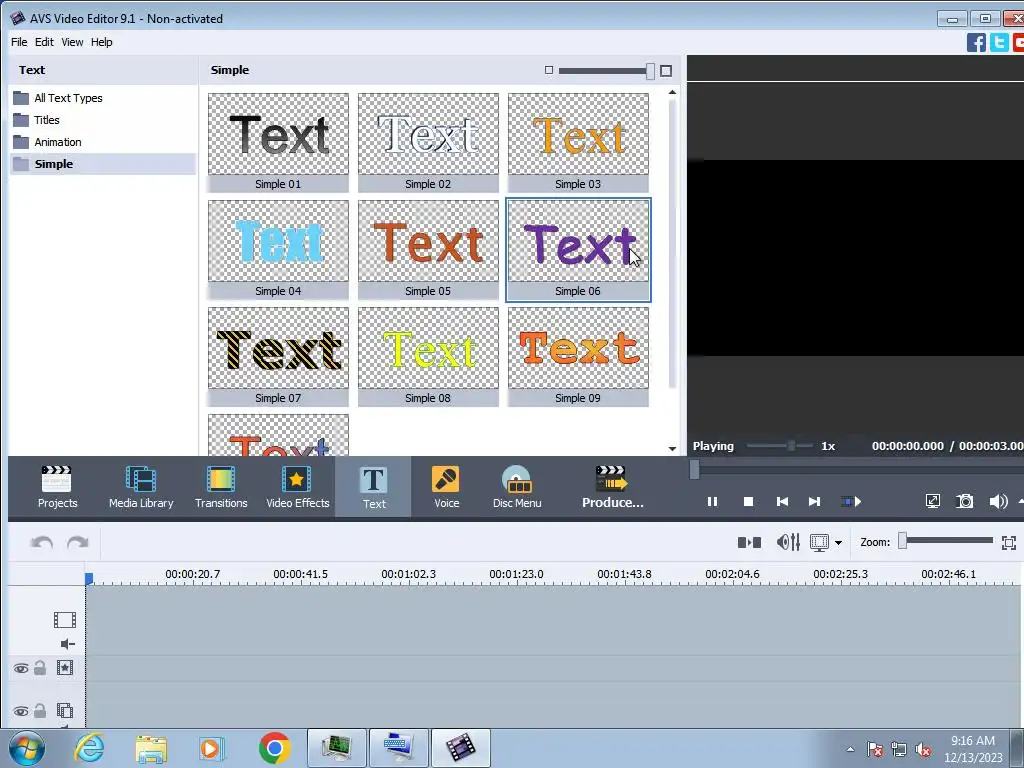Open the Windows Start menu
This screenshot has height=768, width=1024.
pyautogui.click(x=27, y=748)
